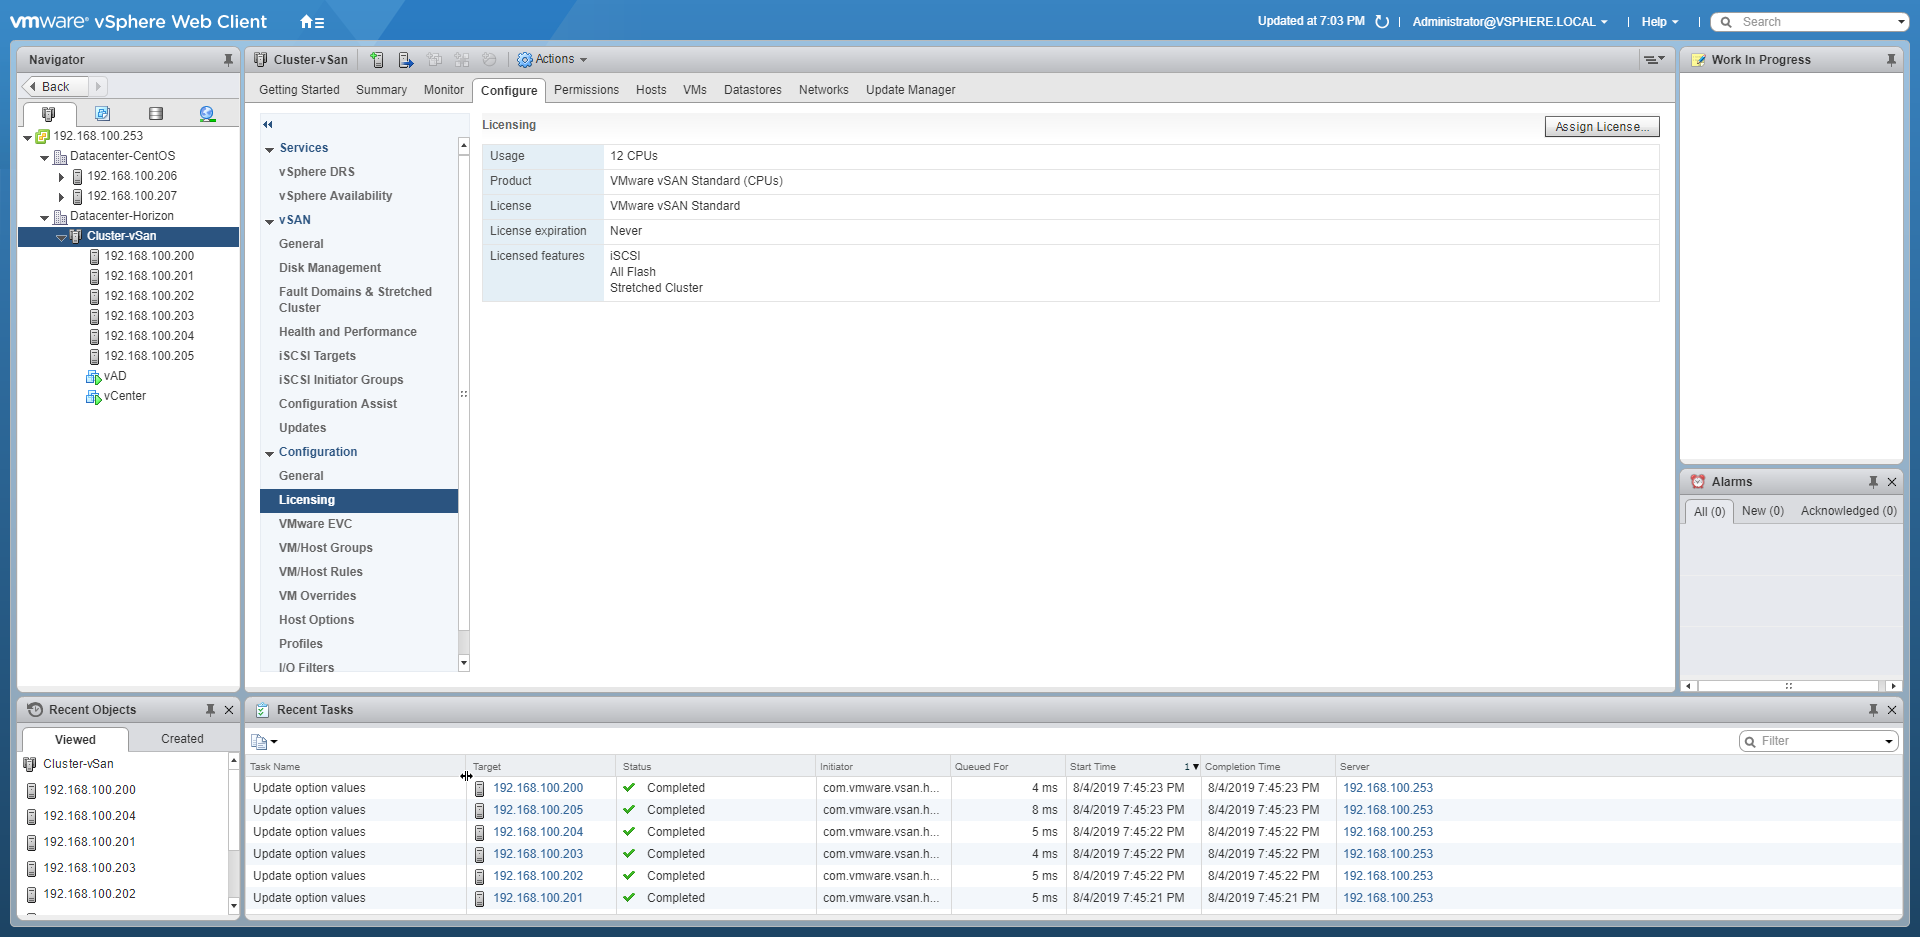Click the home menu icon in header
The width and height of the screenshot is (1920, 937).
point(311,22)
